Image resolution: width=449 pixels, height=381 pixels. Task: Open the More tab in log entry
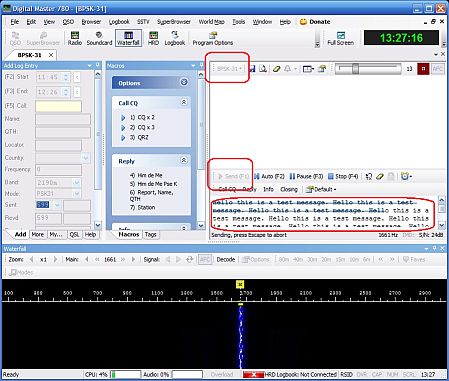(37, 235)
